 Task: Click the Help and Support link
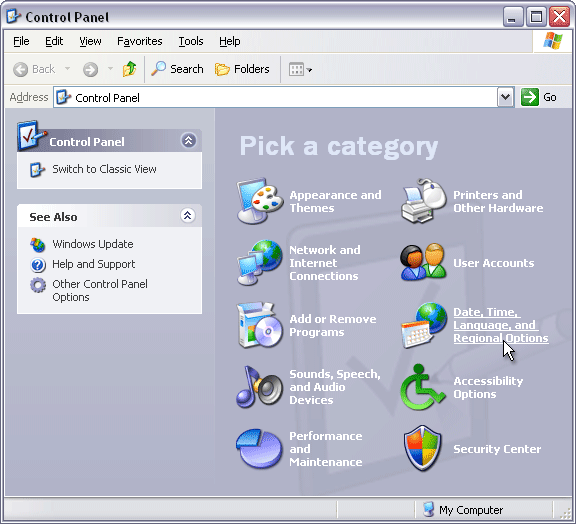tap(94, 264)
